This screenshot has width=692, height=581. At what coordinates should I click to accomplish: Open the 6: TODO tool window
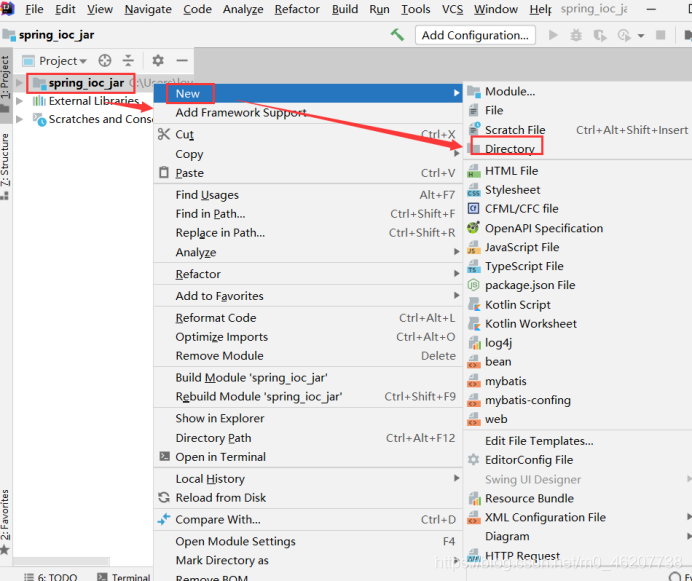[x=51, y=577]
